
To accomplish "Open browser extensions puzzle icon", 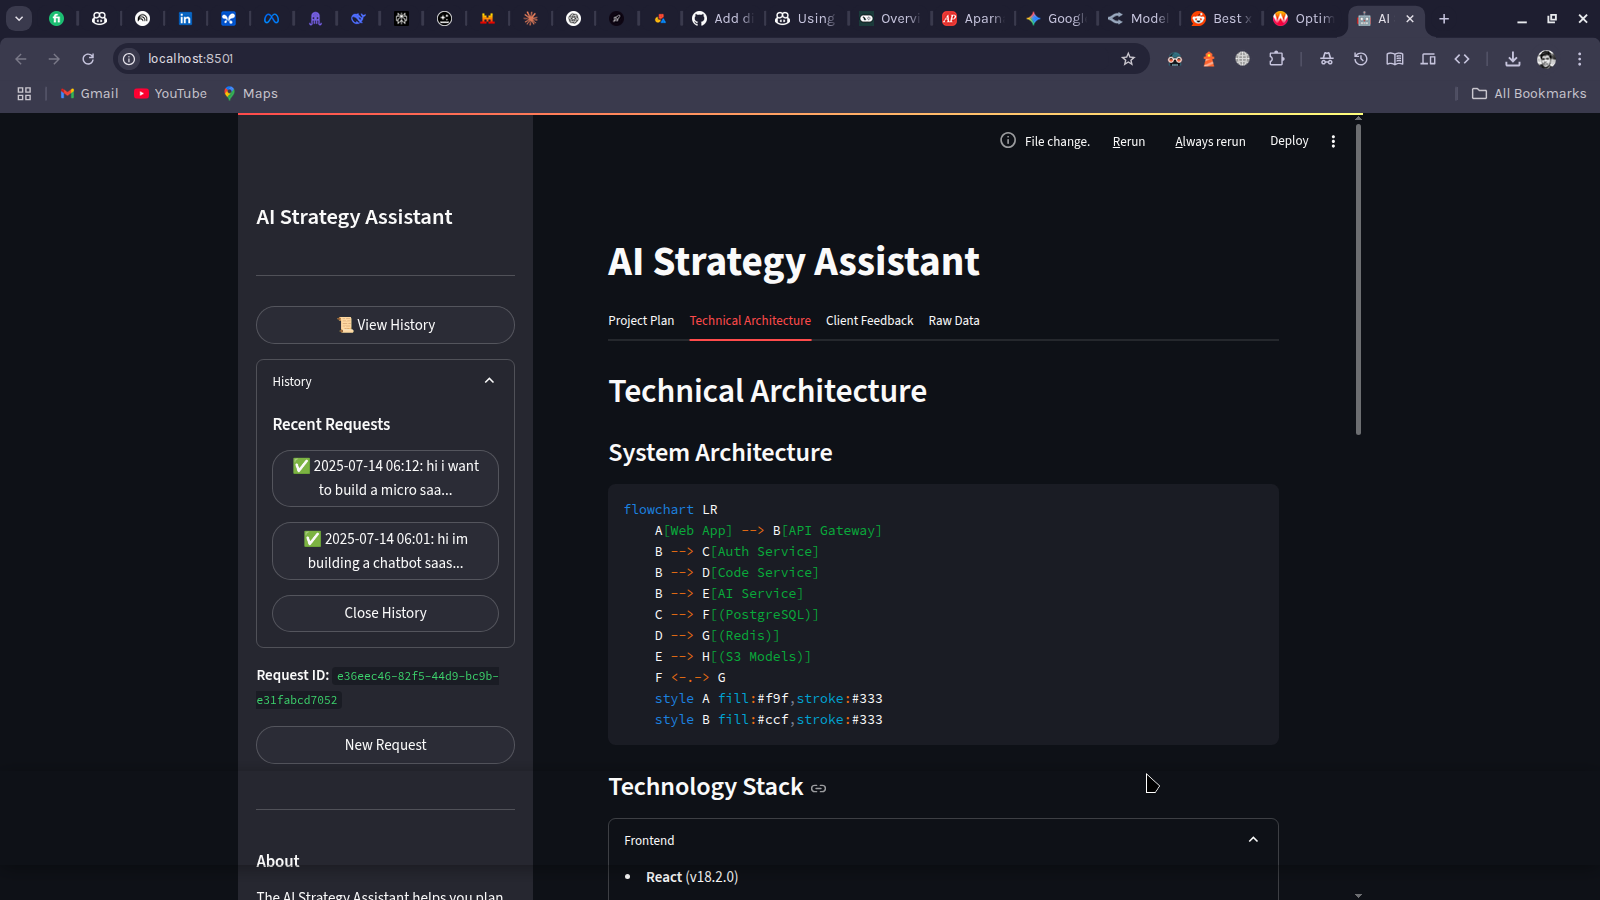I will (1276, 59).
